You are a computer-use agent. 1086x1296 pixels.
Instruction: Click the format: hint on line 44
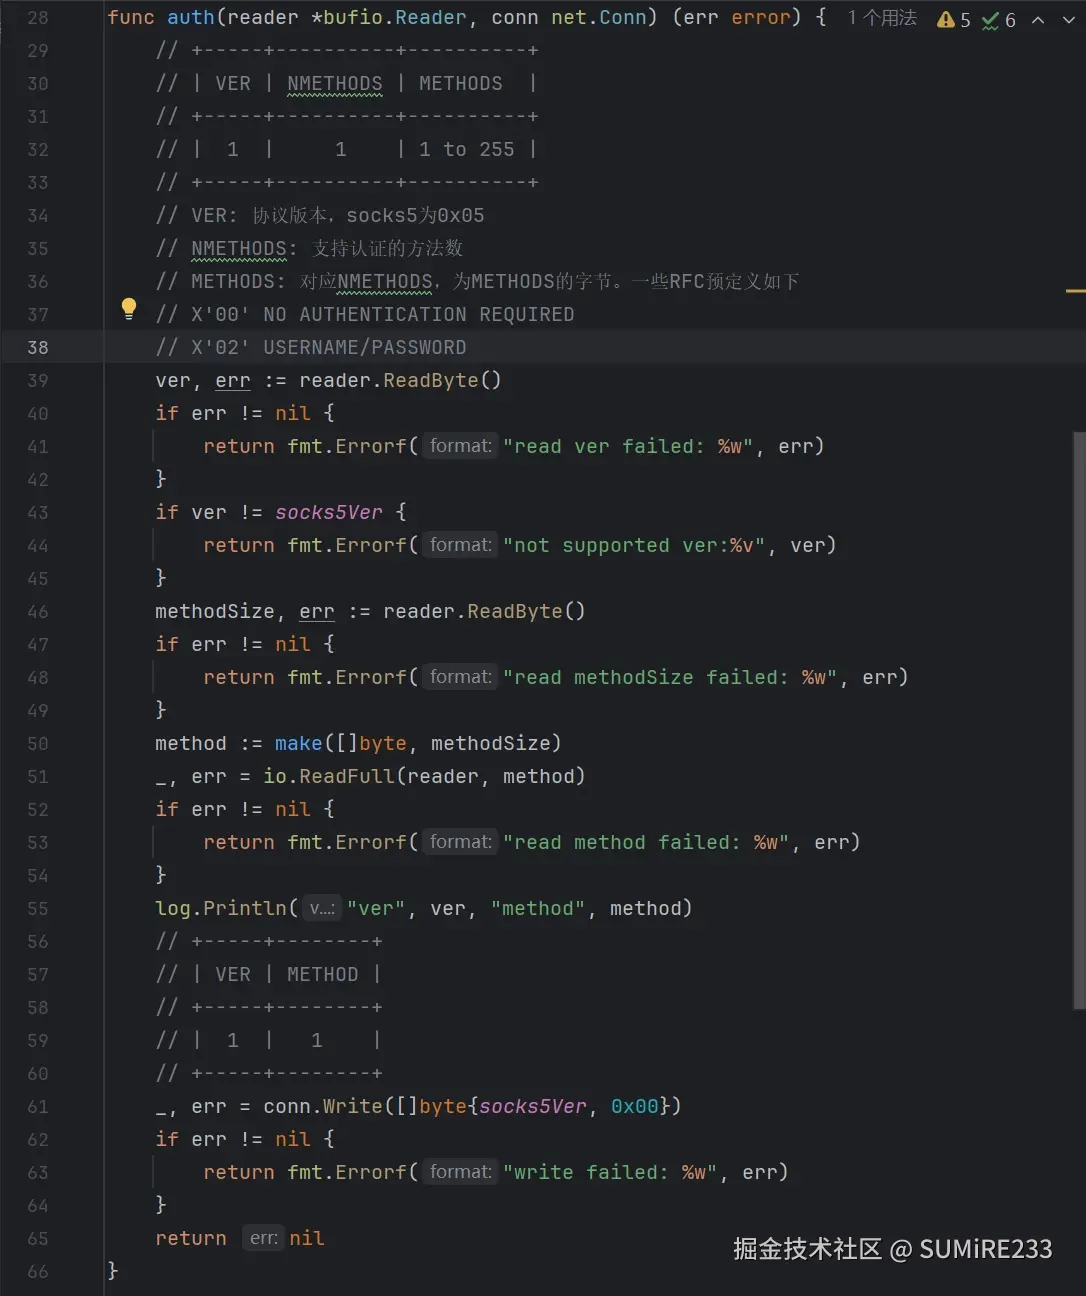click(460, 545)
